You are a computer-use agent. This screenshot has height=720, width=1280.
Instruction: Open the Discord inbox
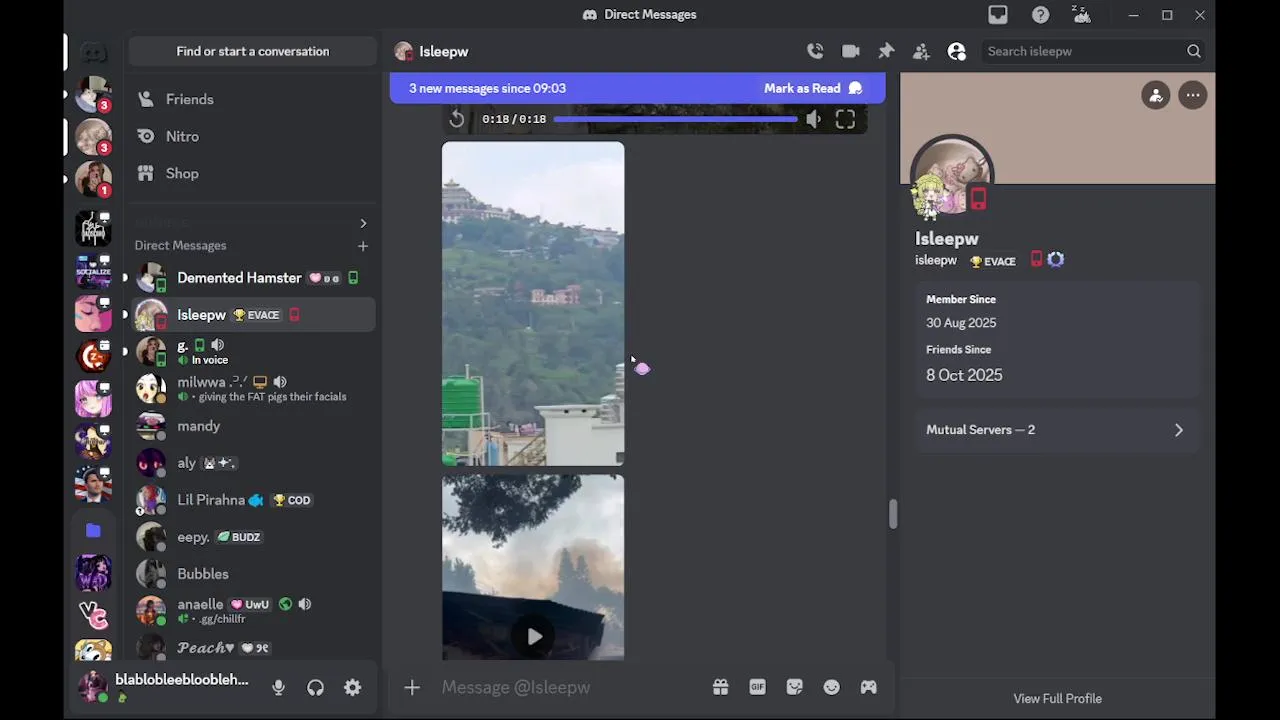click(998, 15)
